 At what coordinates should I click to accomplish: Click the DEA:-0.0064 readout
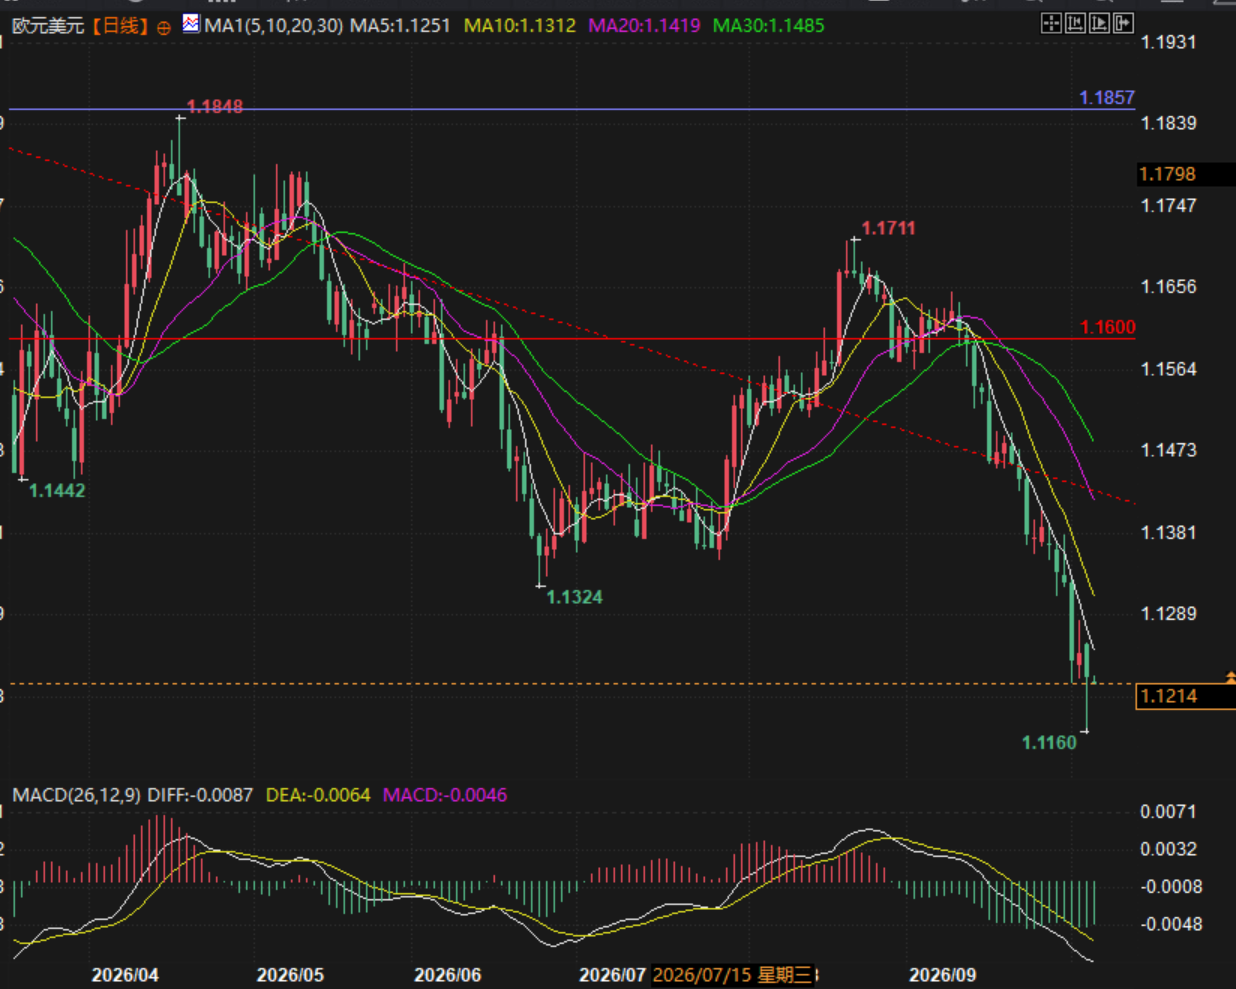tap(318, 795)
